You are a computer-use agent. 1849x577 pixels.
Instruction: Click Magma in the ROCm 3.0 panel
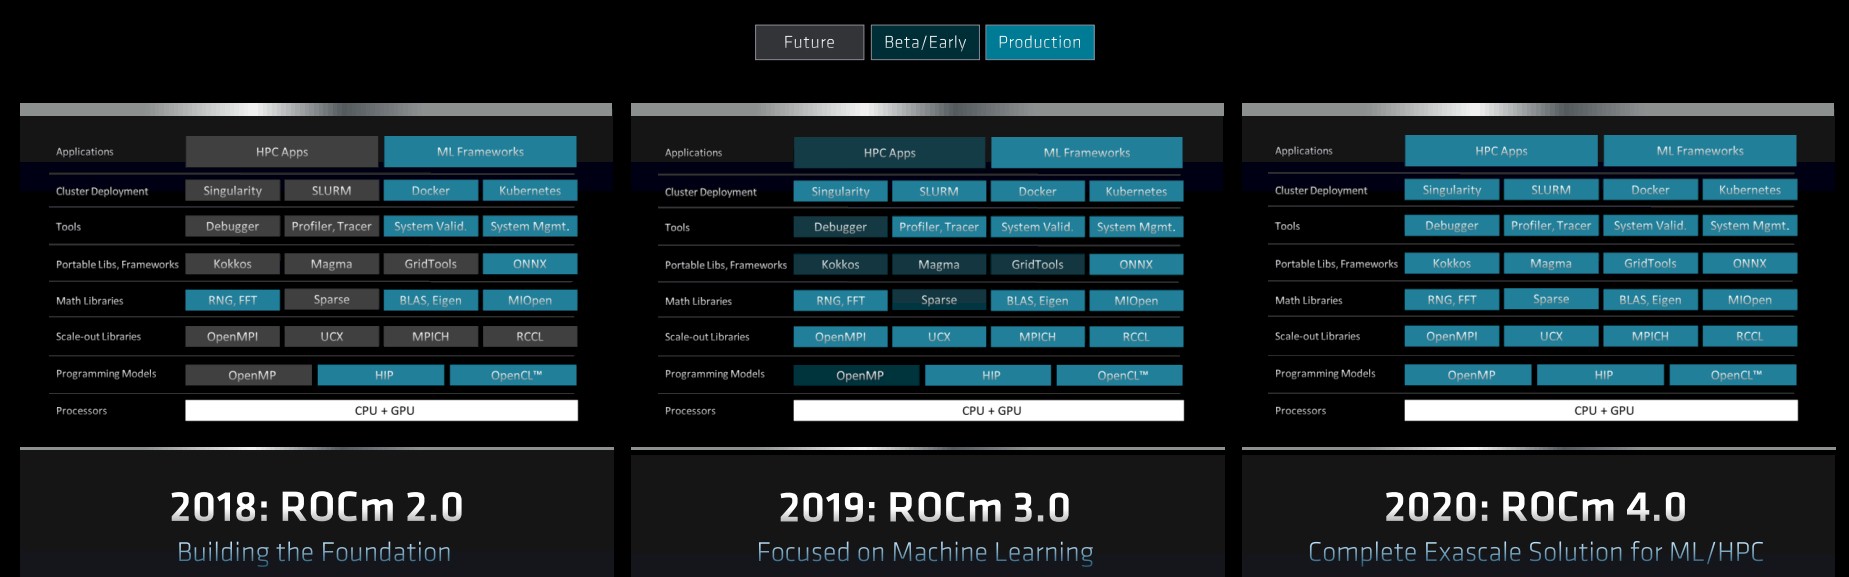tap(939, 265)
